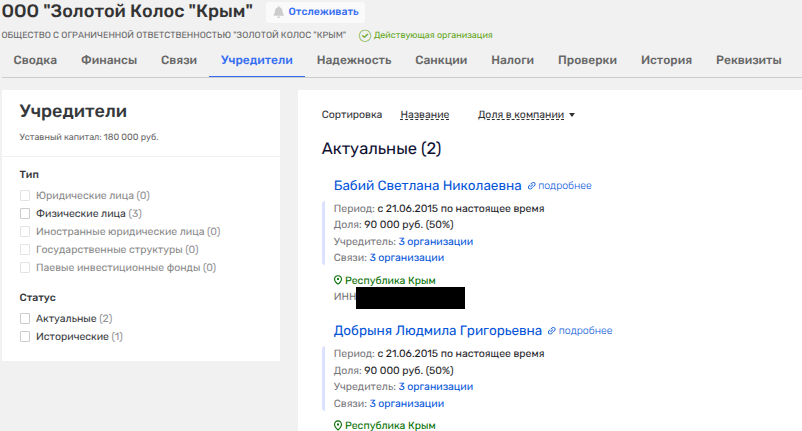
Task: Sort founders by Название
Action: pos(424,115)
